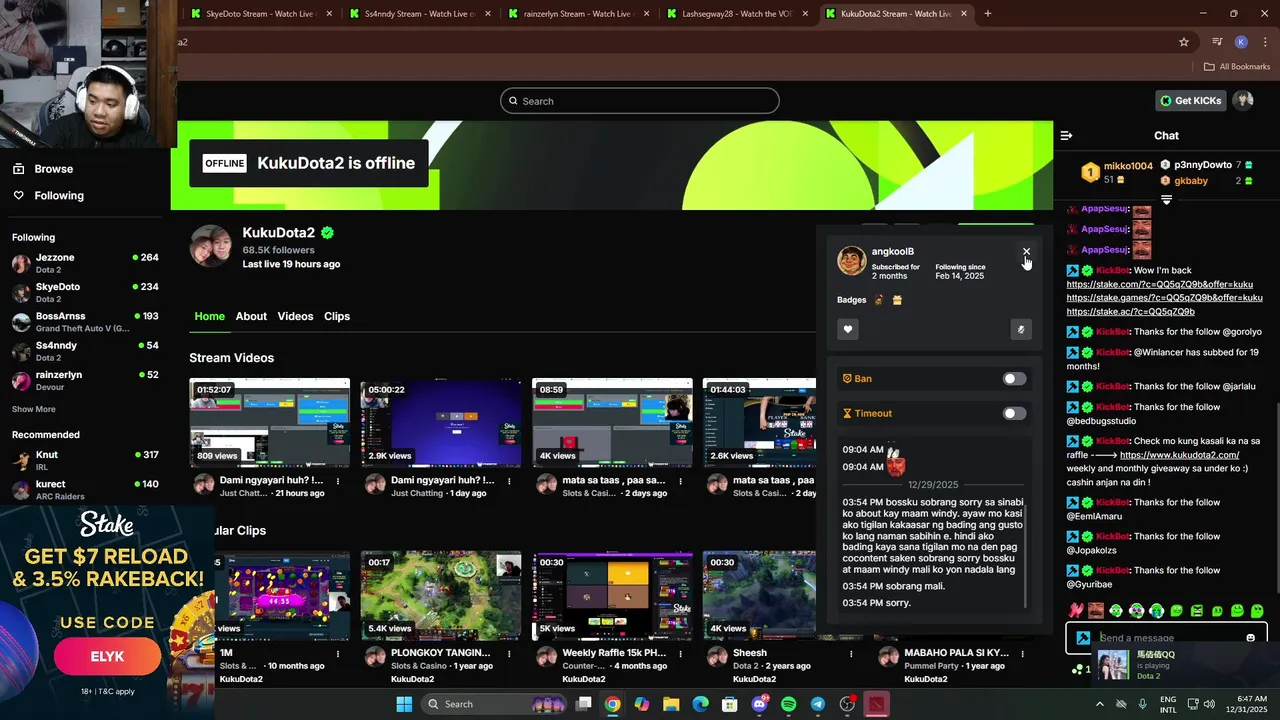Screen dimensions: 1280x720
Task: Open the Weekly Raffle 15k clip thumbnail
Action: pos(612,596)
